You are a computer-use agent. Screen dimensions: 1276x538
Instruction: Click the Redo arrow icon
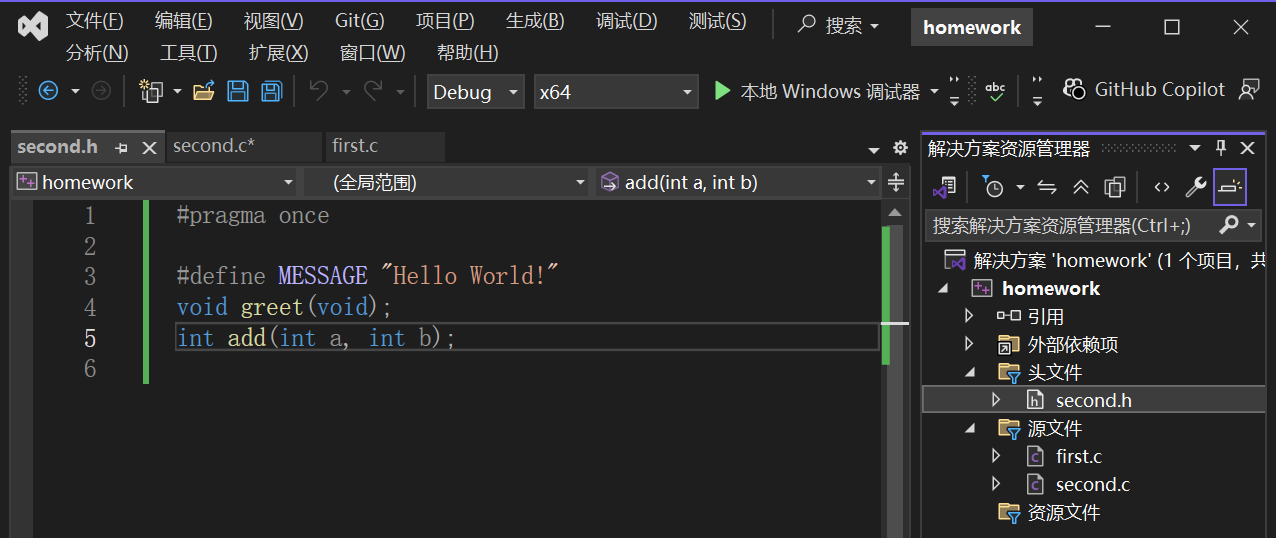coord(373,91)
